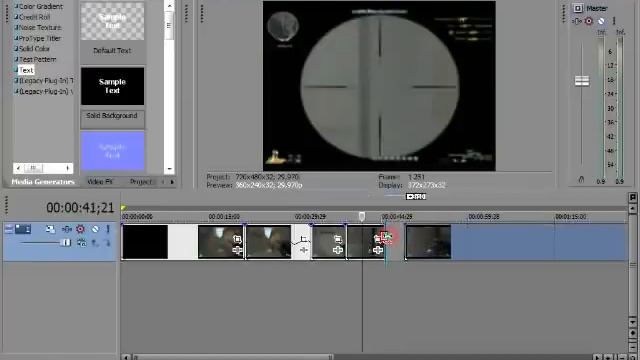Open Event Pan/Crop on second clip
Viewport: 640px width, 360px height.
[237, 239]
